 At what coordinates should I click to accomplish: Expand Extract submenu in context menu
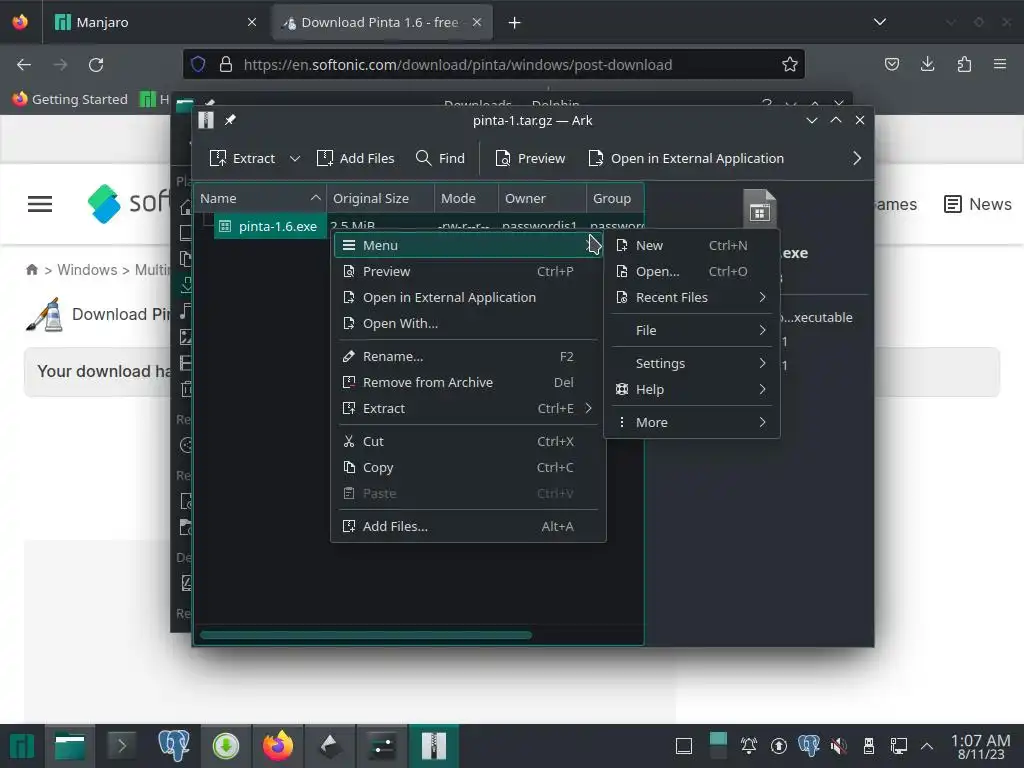tap(468, 409)
